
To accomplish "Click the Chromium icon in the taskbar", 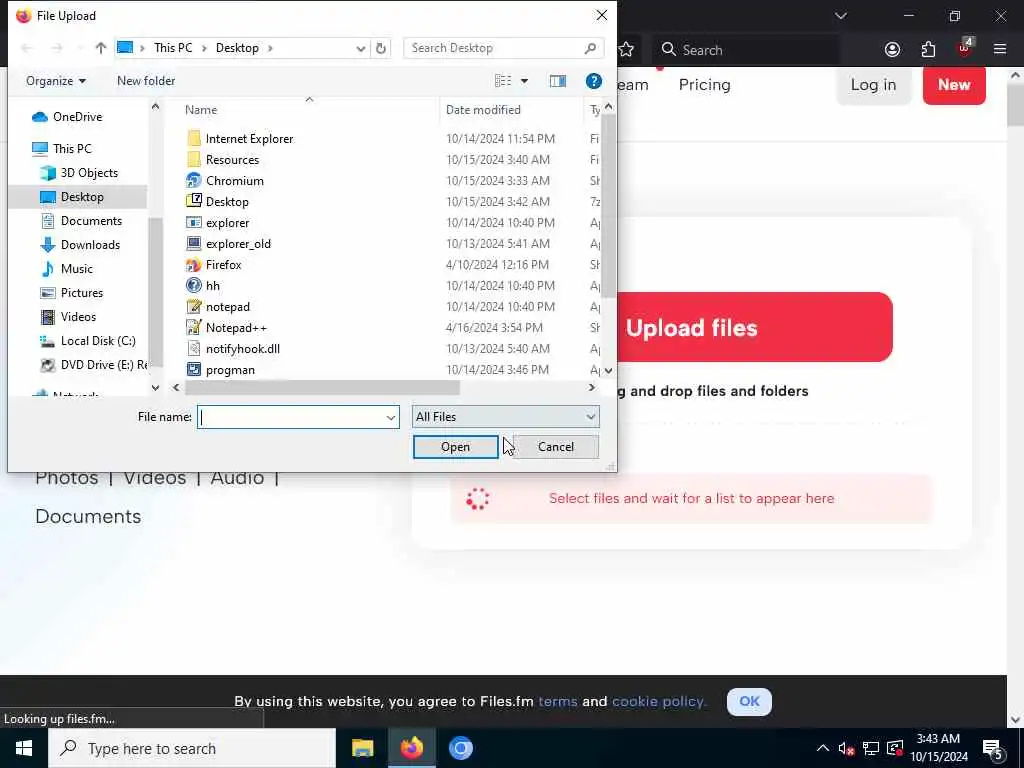I will click(x=460, y=748).
